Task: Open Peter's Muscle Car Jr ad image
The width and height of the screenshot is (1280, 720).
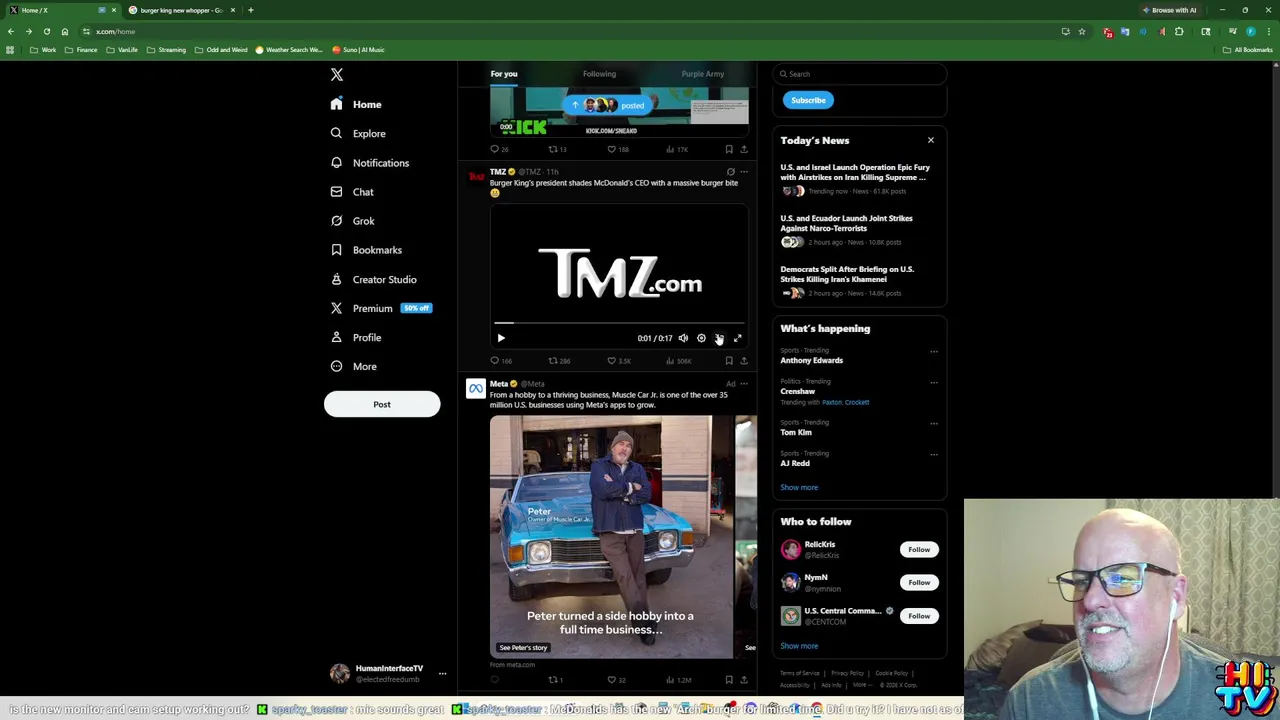Action: (611, 537)
